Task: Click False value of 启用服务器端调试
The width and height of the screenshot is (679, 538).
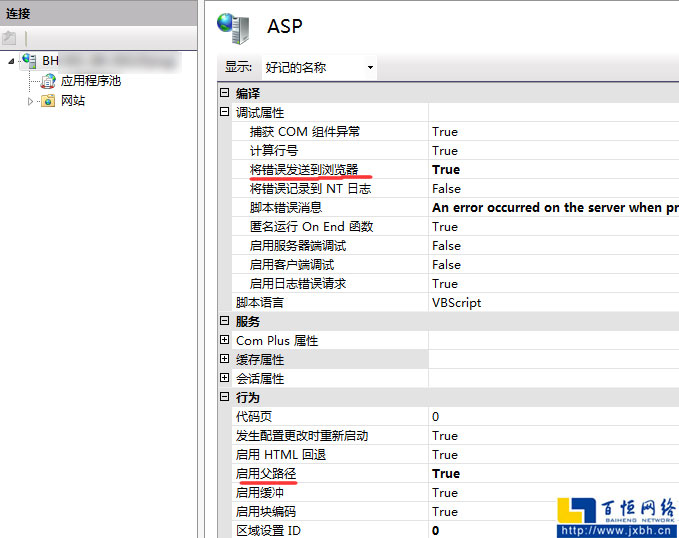Action: click(446, 246)
